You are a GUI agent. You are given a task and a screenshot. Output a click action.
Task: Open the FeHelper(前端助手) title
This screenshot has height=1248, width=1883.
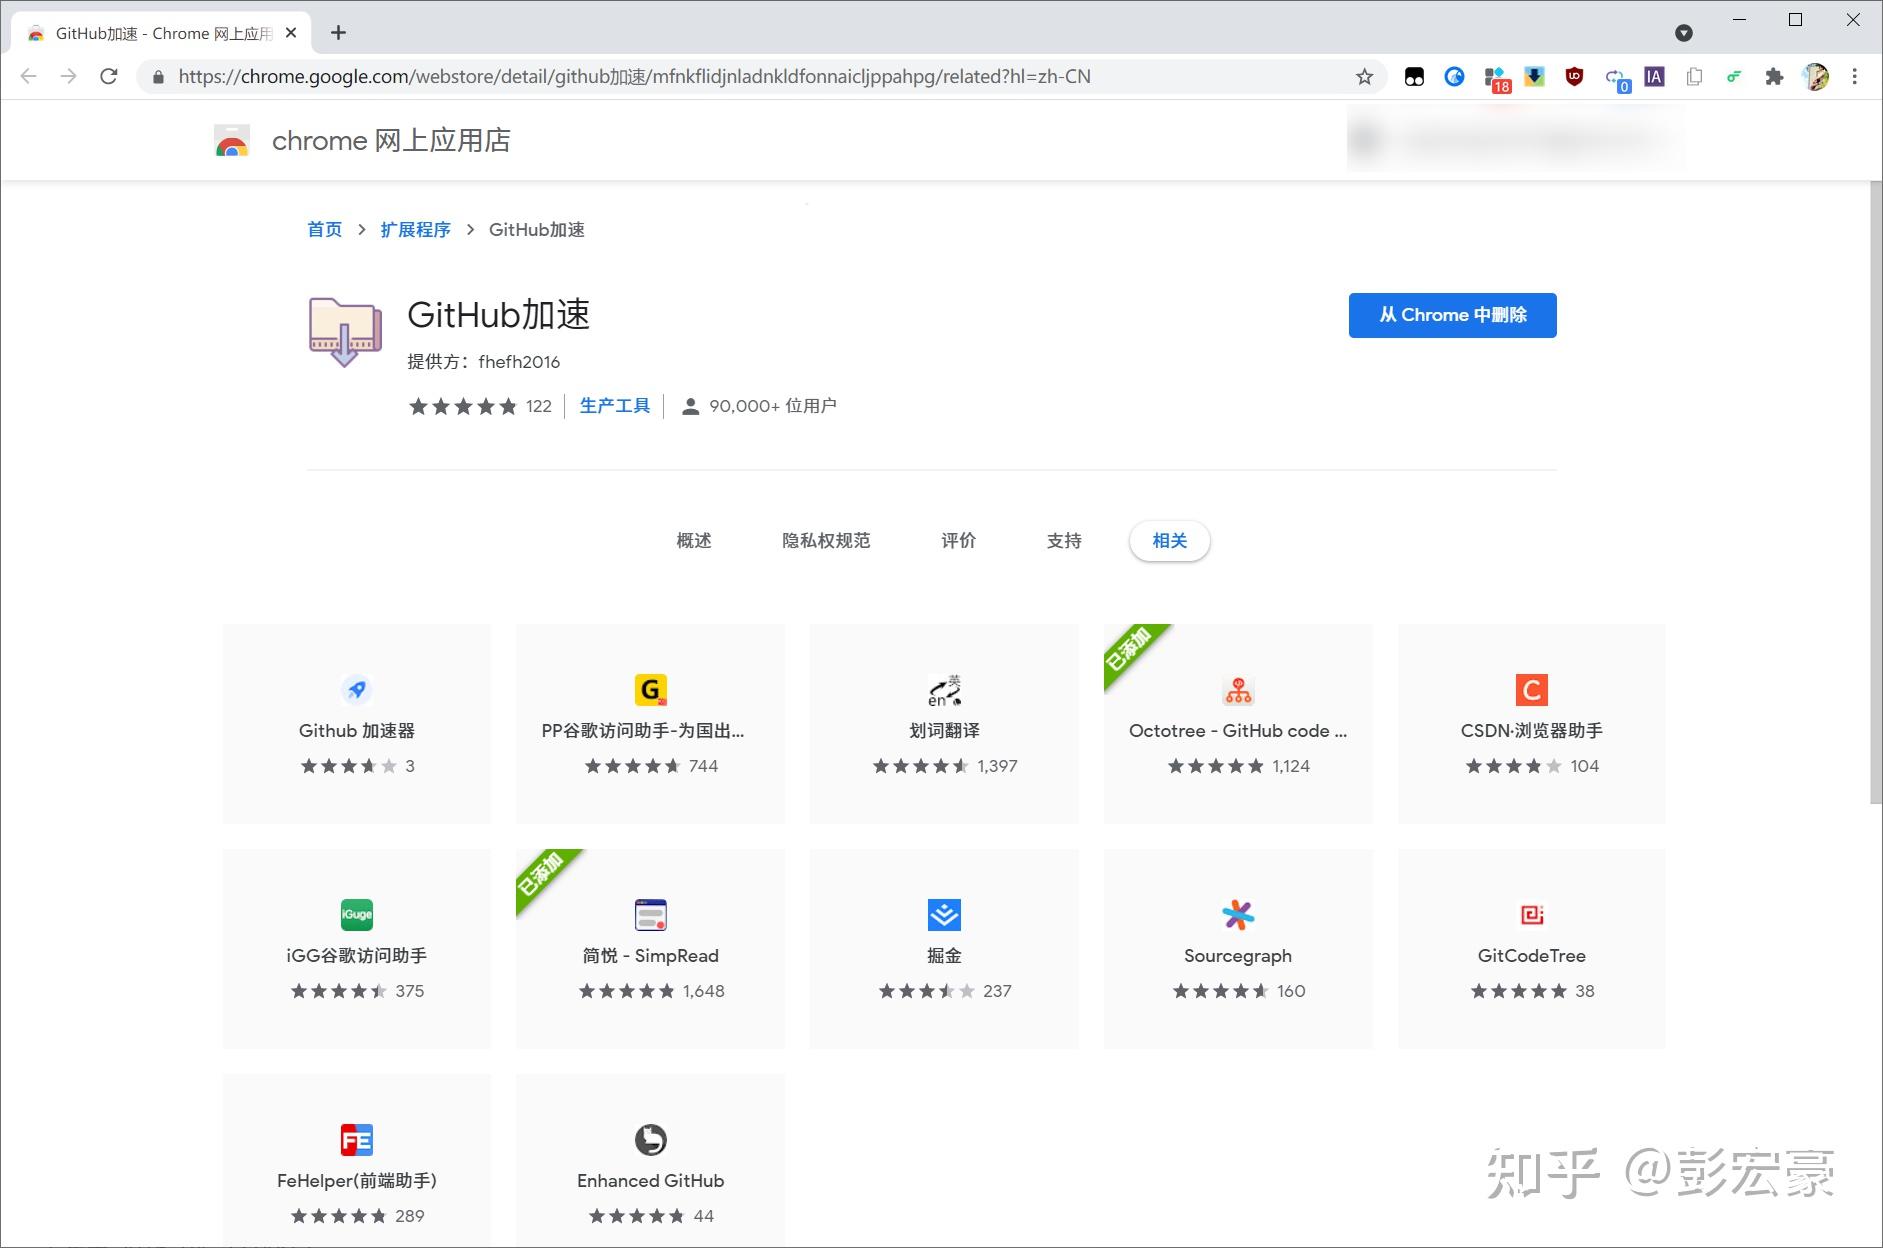357,1181
